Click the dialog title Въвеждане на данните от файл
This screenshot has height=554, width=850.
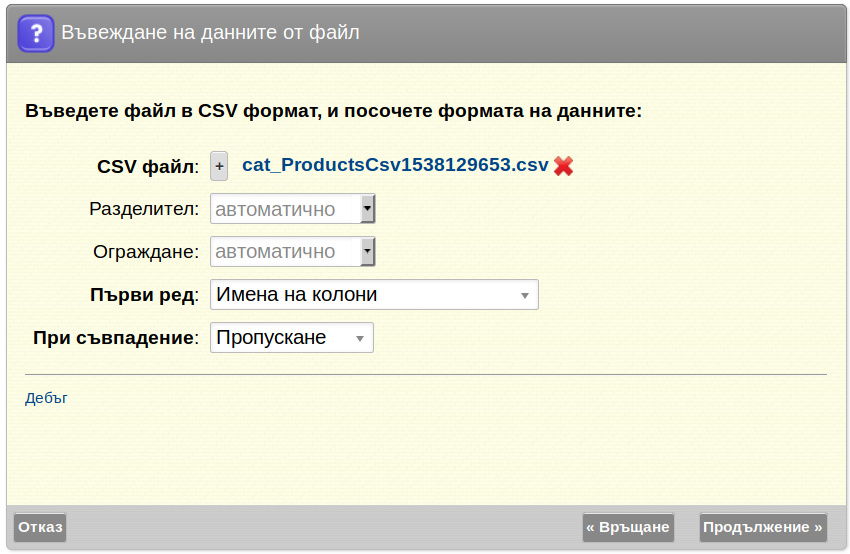pos(210,33)
